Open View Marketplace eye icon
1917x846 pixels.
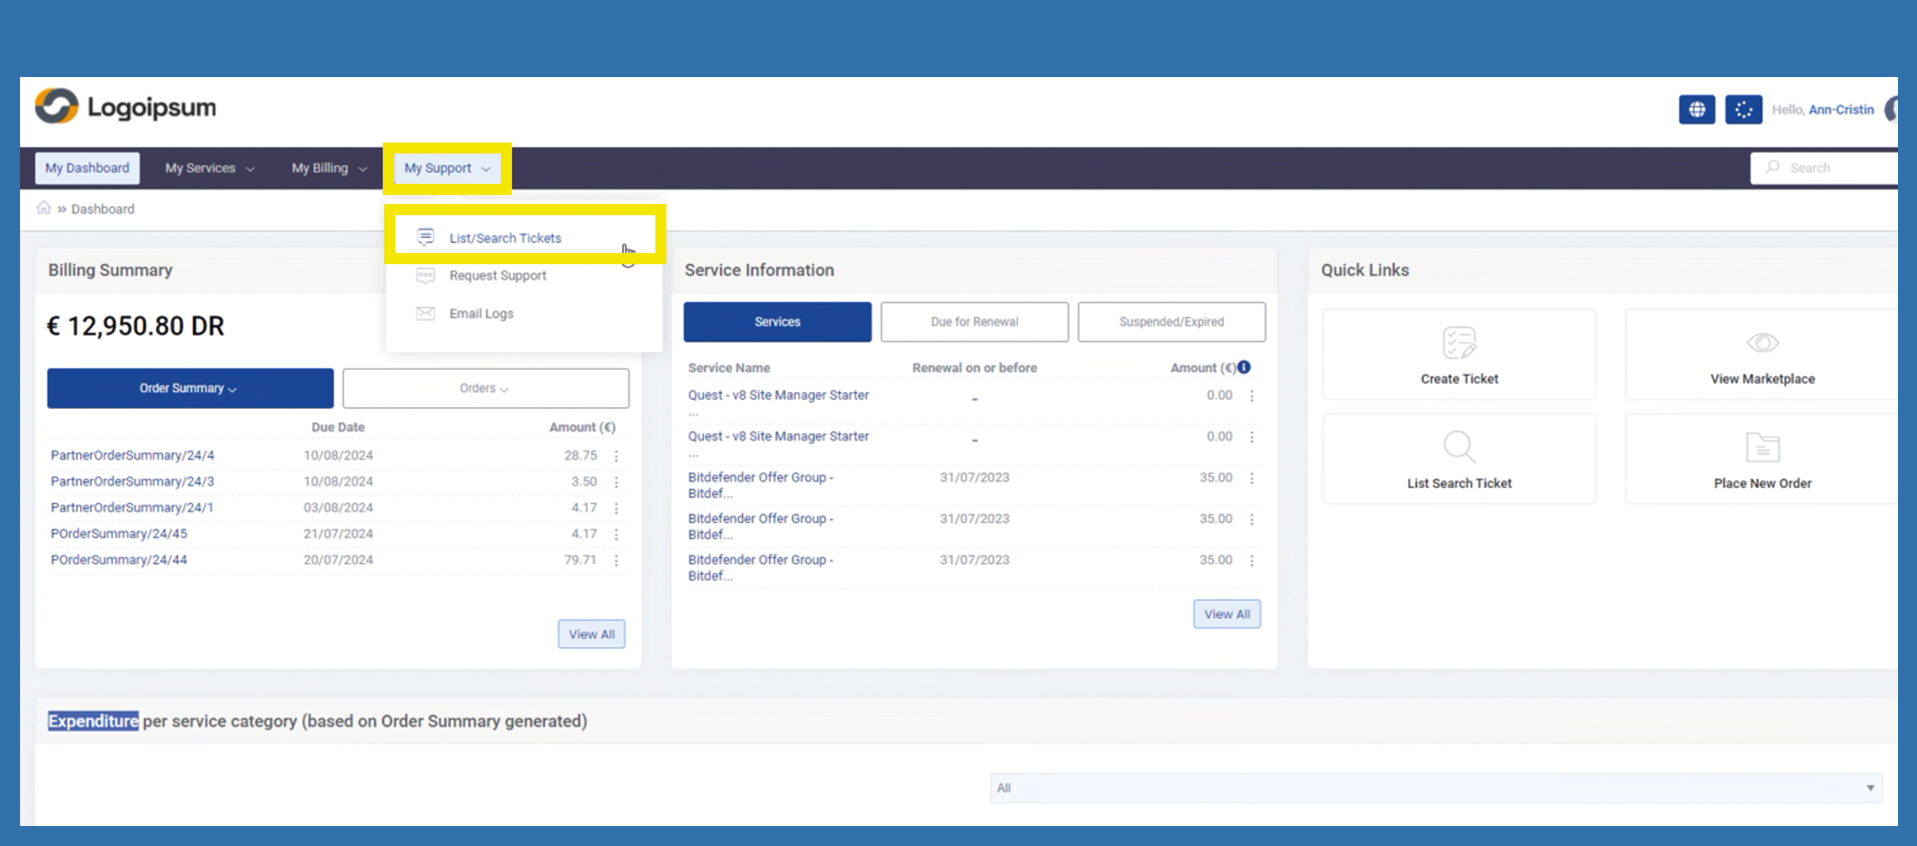pos(1761,343)
